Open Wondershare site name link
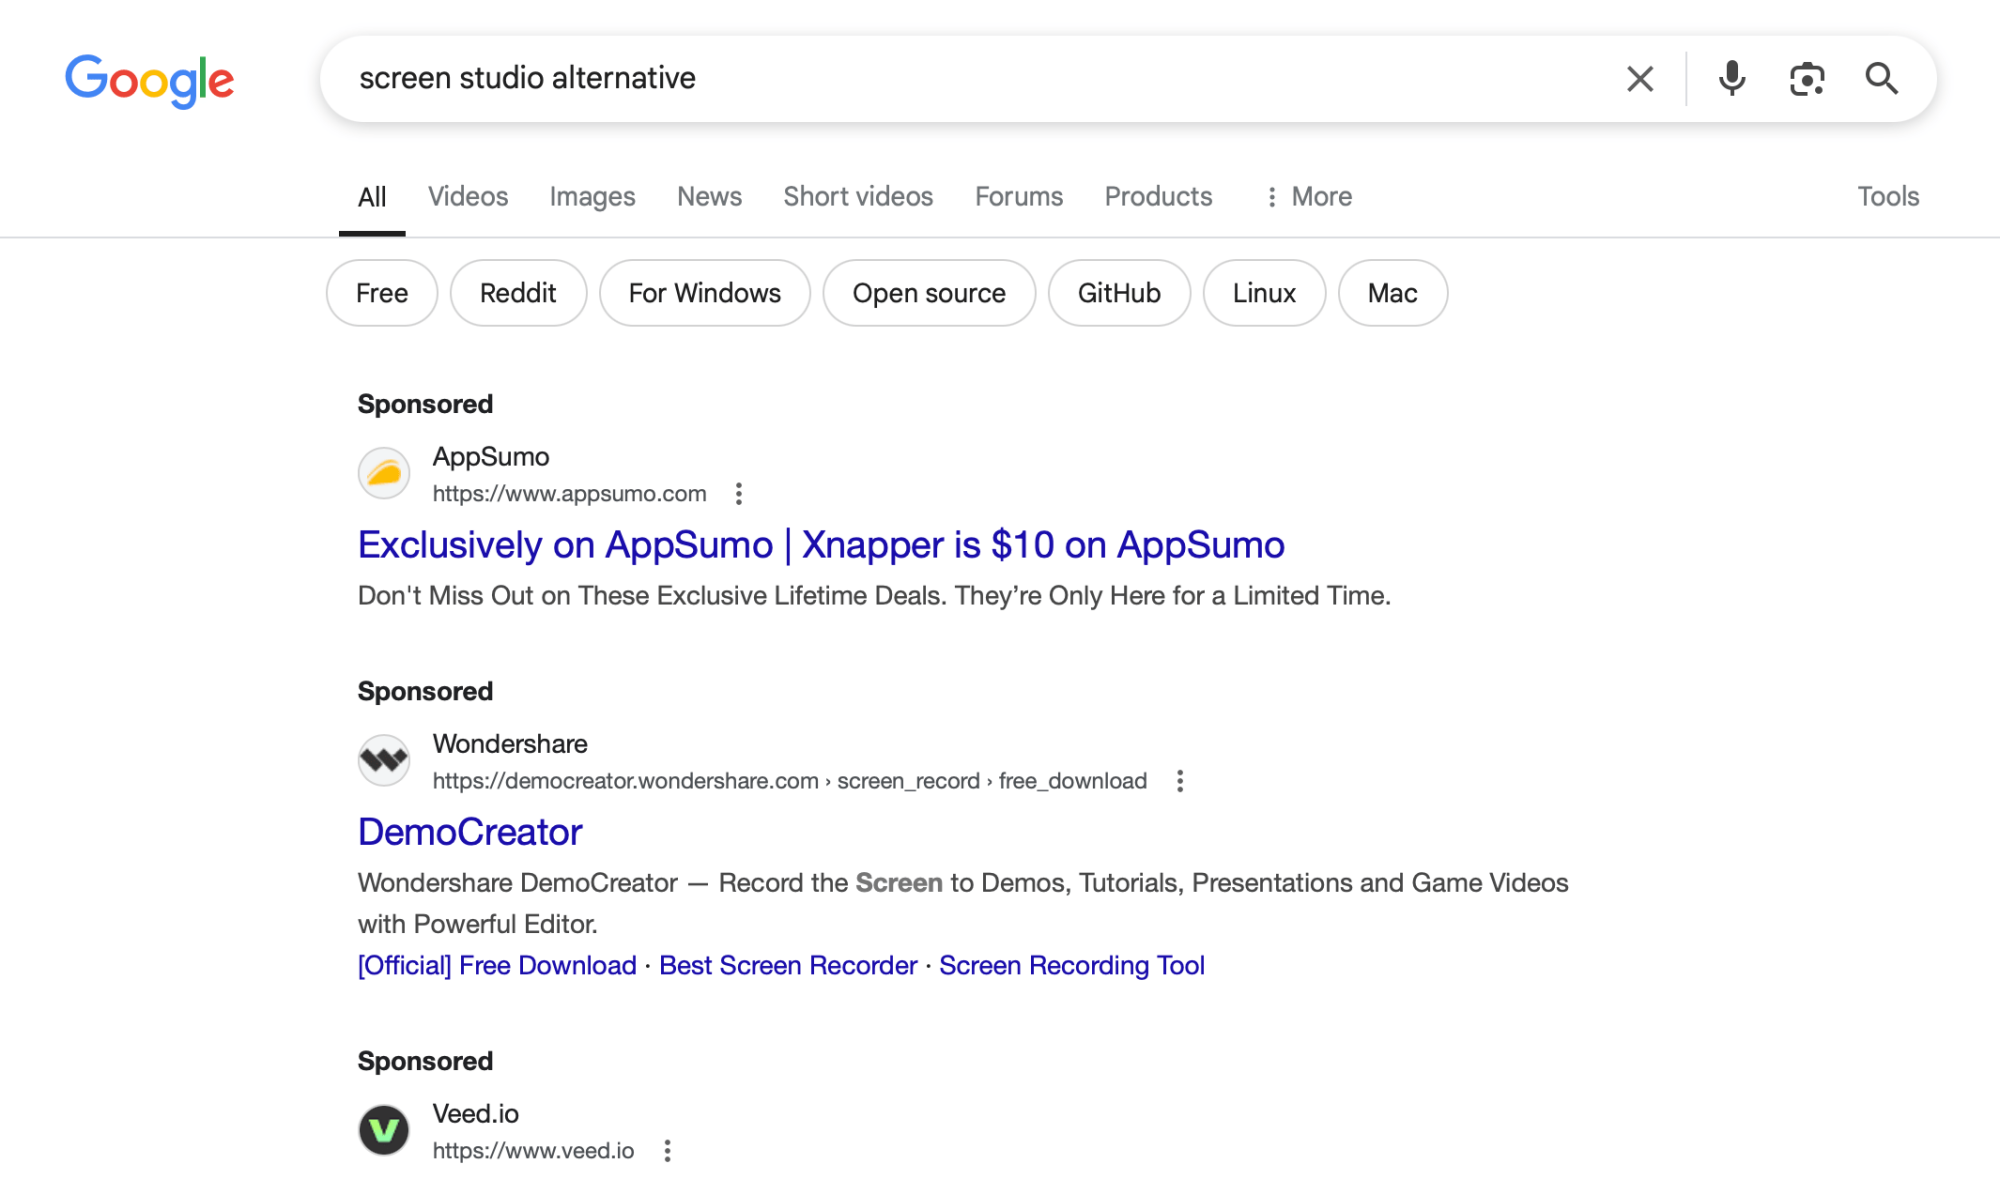The image size is (2000, 1179). tap(510, 744)
